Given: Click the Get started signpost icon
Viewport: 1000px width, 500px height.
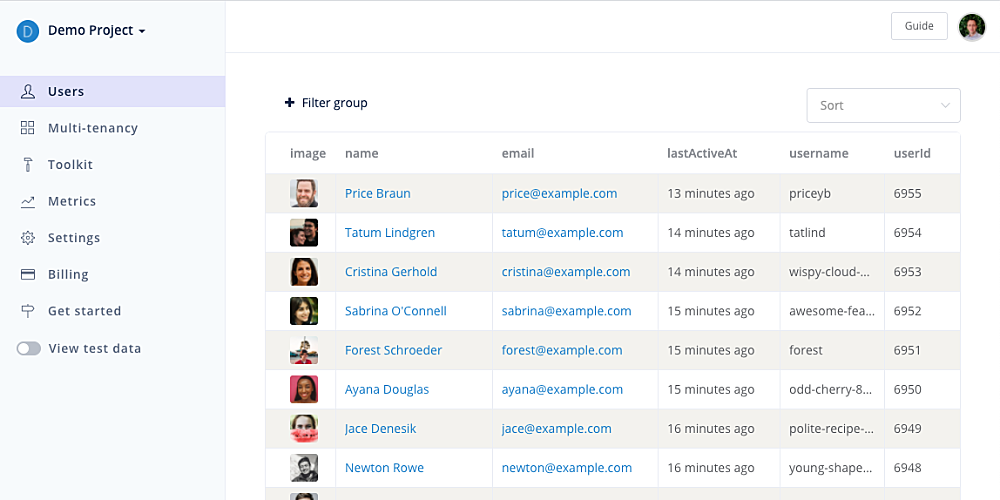Looking at the screenshot, I should point(27,311).
